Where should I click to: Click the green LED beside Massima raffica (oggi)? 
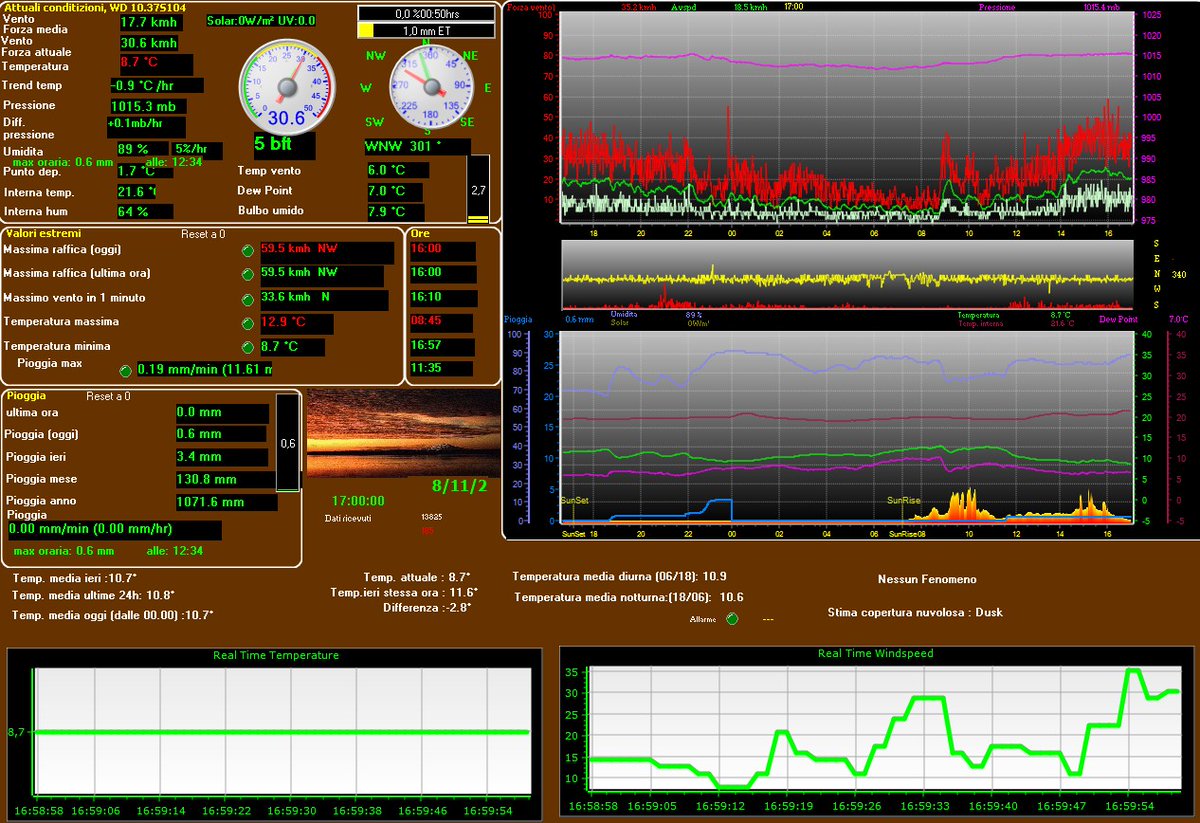click(248, 250)
